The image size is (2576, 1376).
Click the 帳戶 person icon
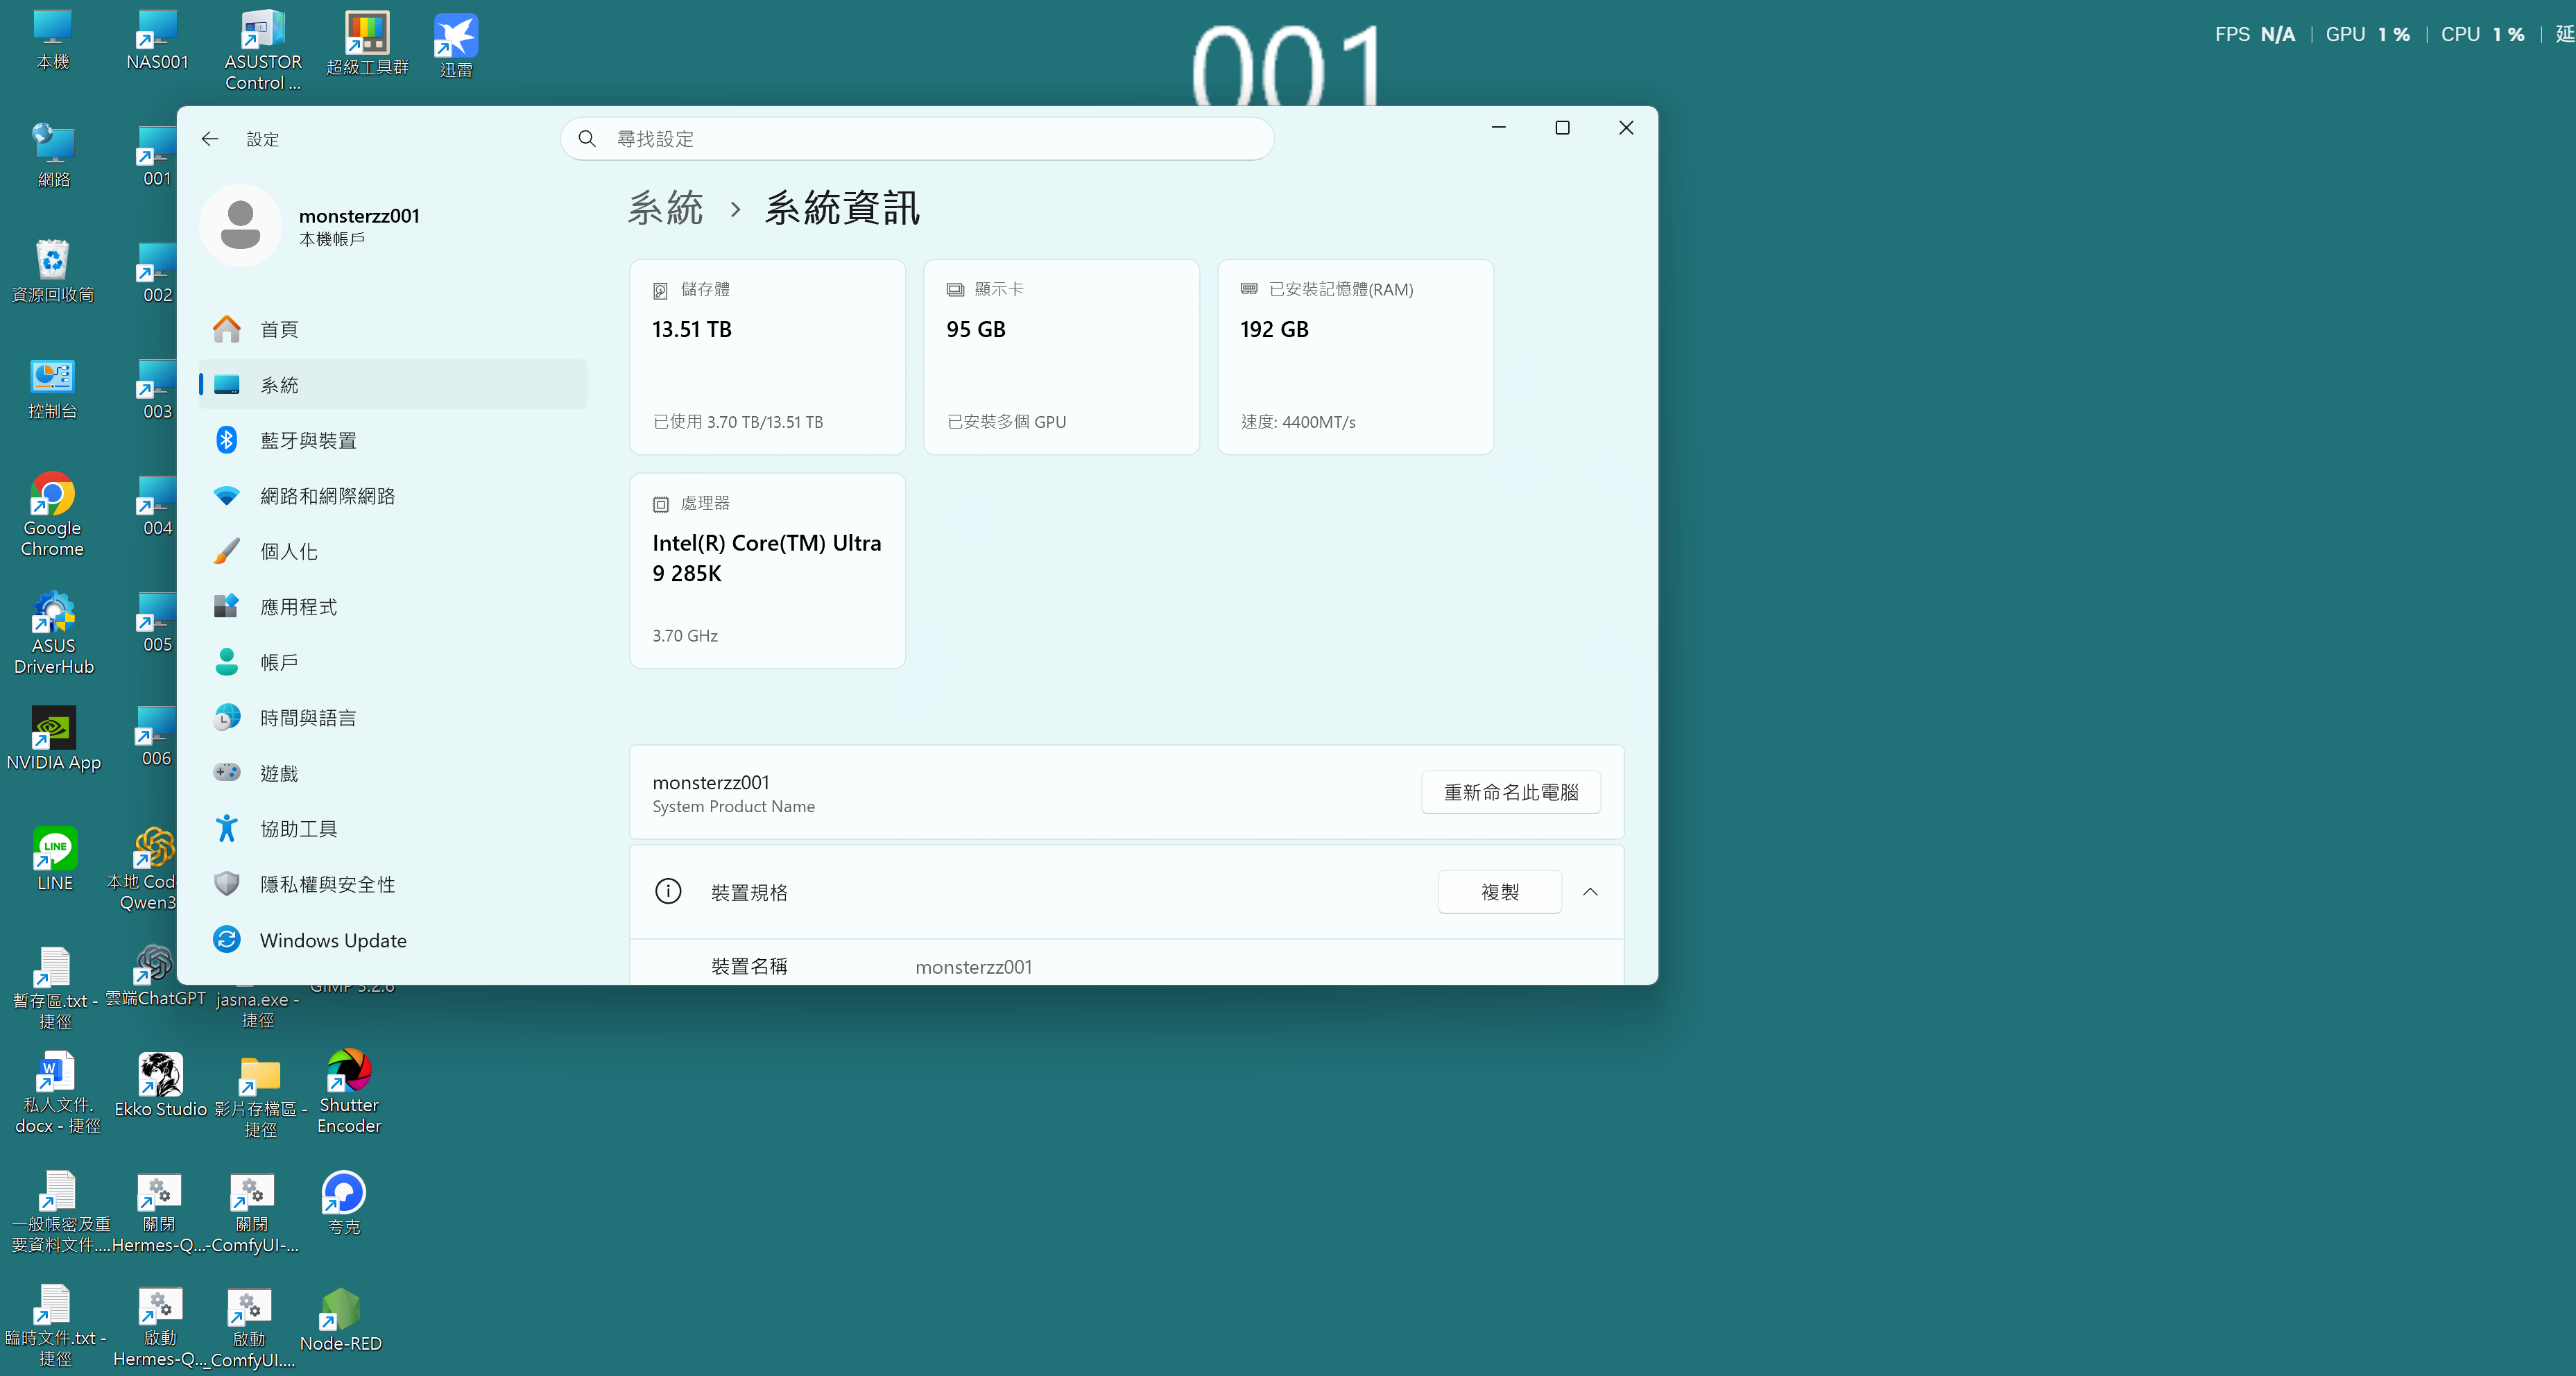point(227,662)
